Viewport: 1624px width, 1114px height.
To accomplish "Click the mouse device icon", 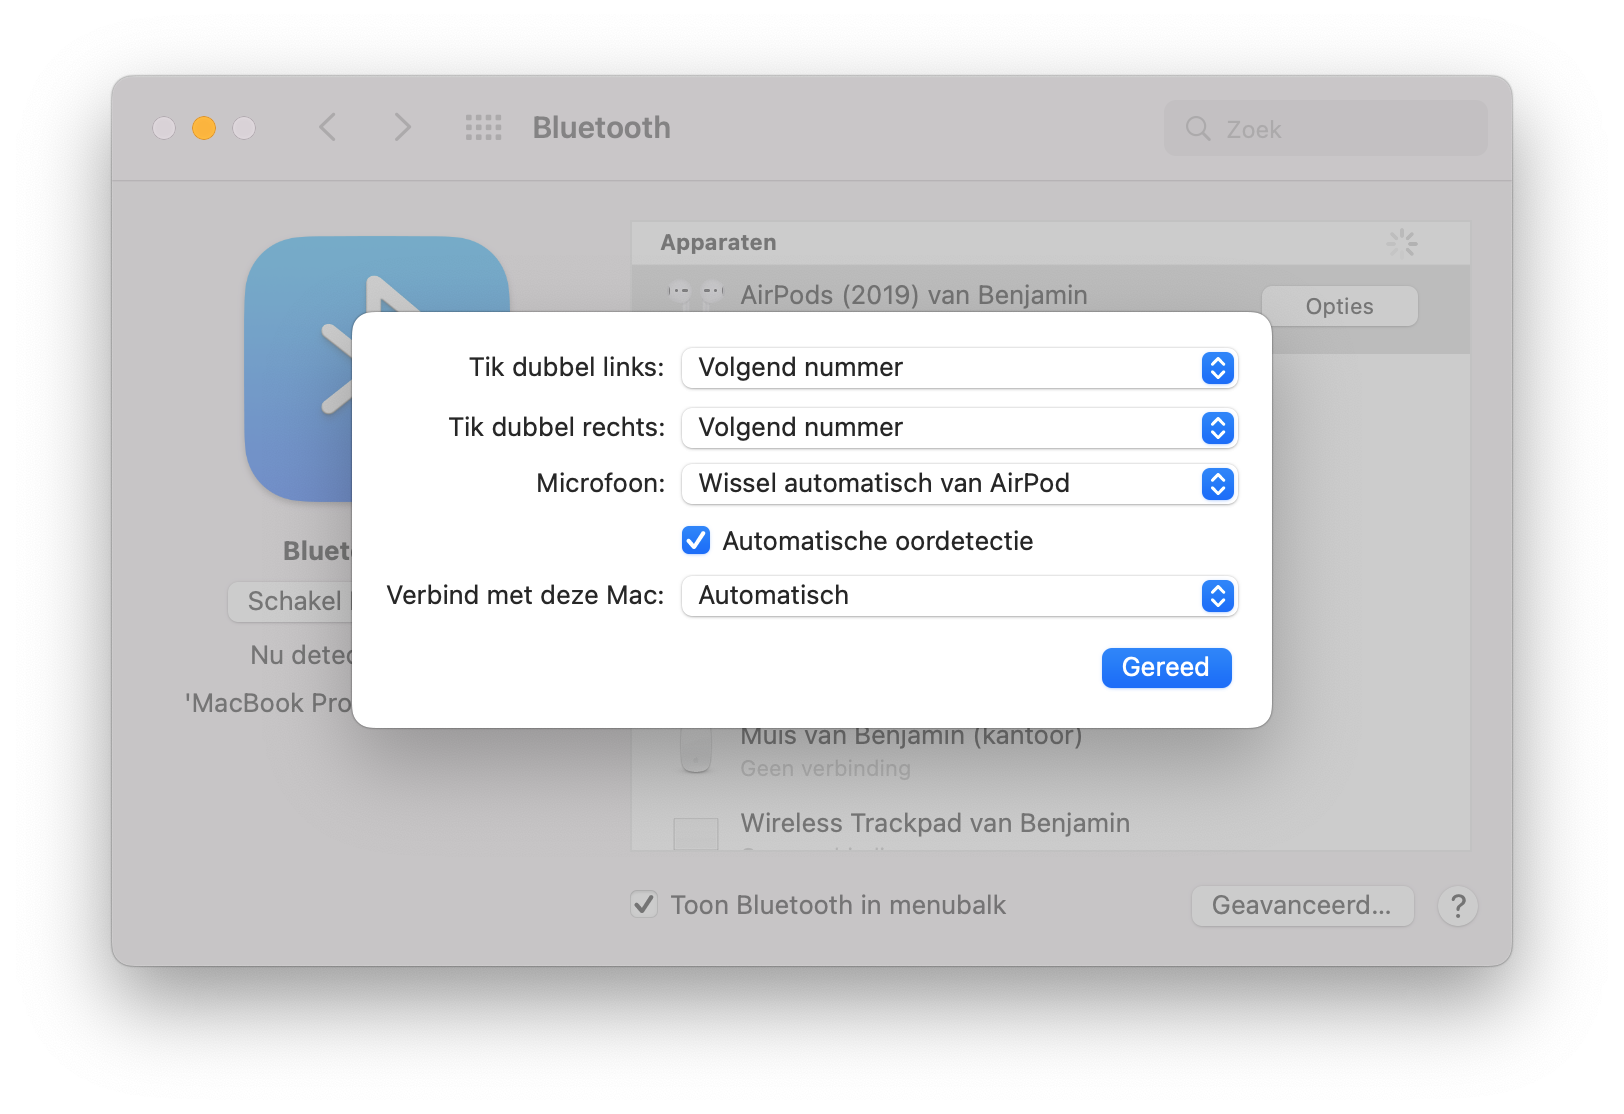I will click(x=696, y=750).
